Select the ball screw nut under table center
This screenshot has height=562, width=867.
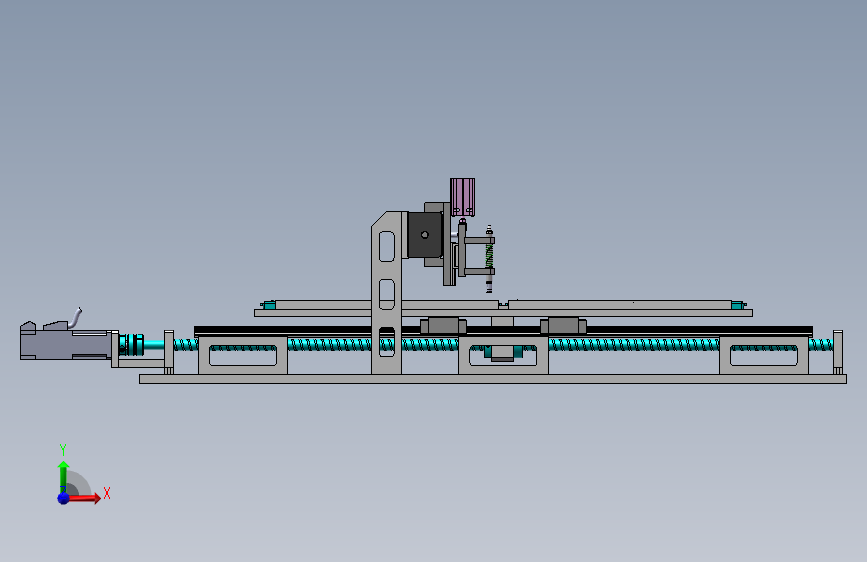[503, 354]
